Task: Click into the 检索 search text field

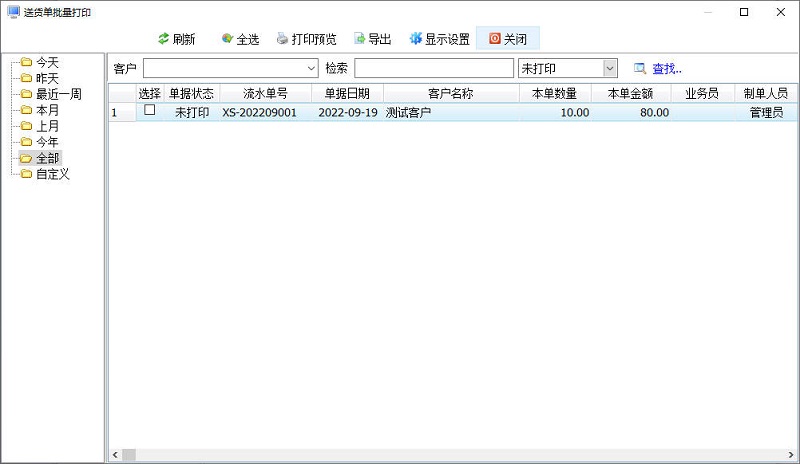Action: click(x=433, y=68)
